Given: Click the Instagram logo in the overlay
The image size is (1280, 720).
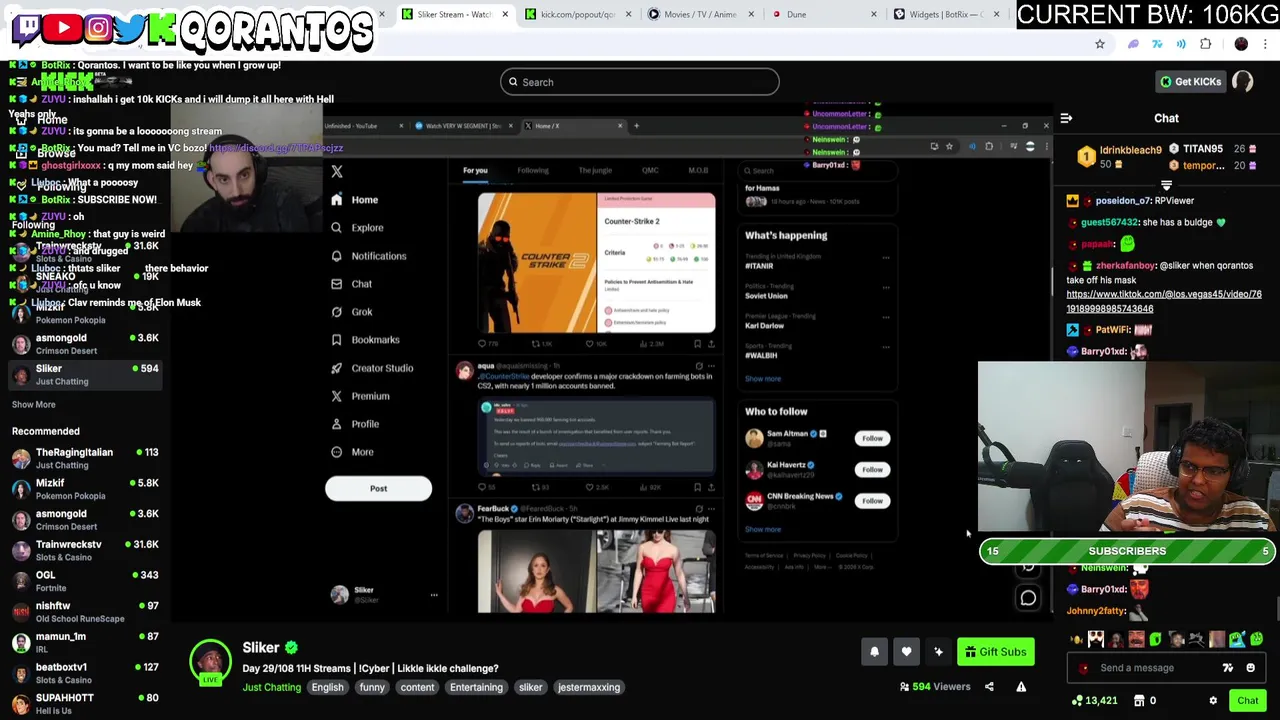Looking at the screenshot, I should [98, 28].
